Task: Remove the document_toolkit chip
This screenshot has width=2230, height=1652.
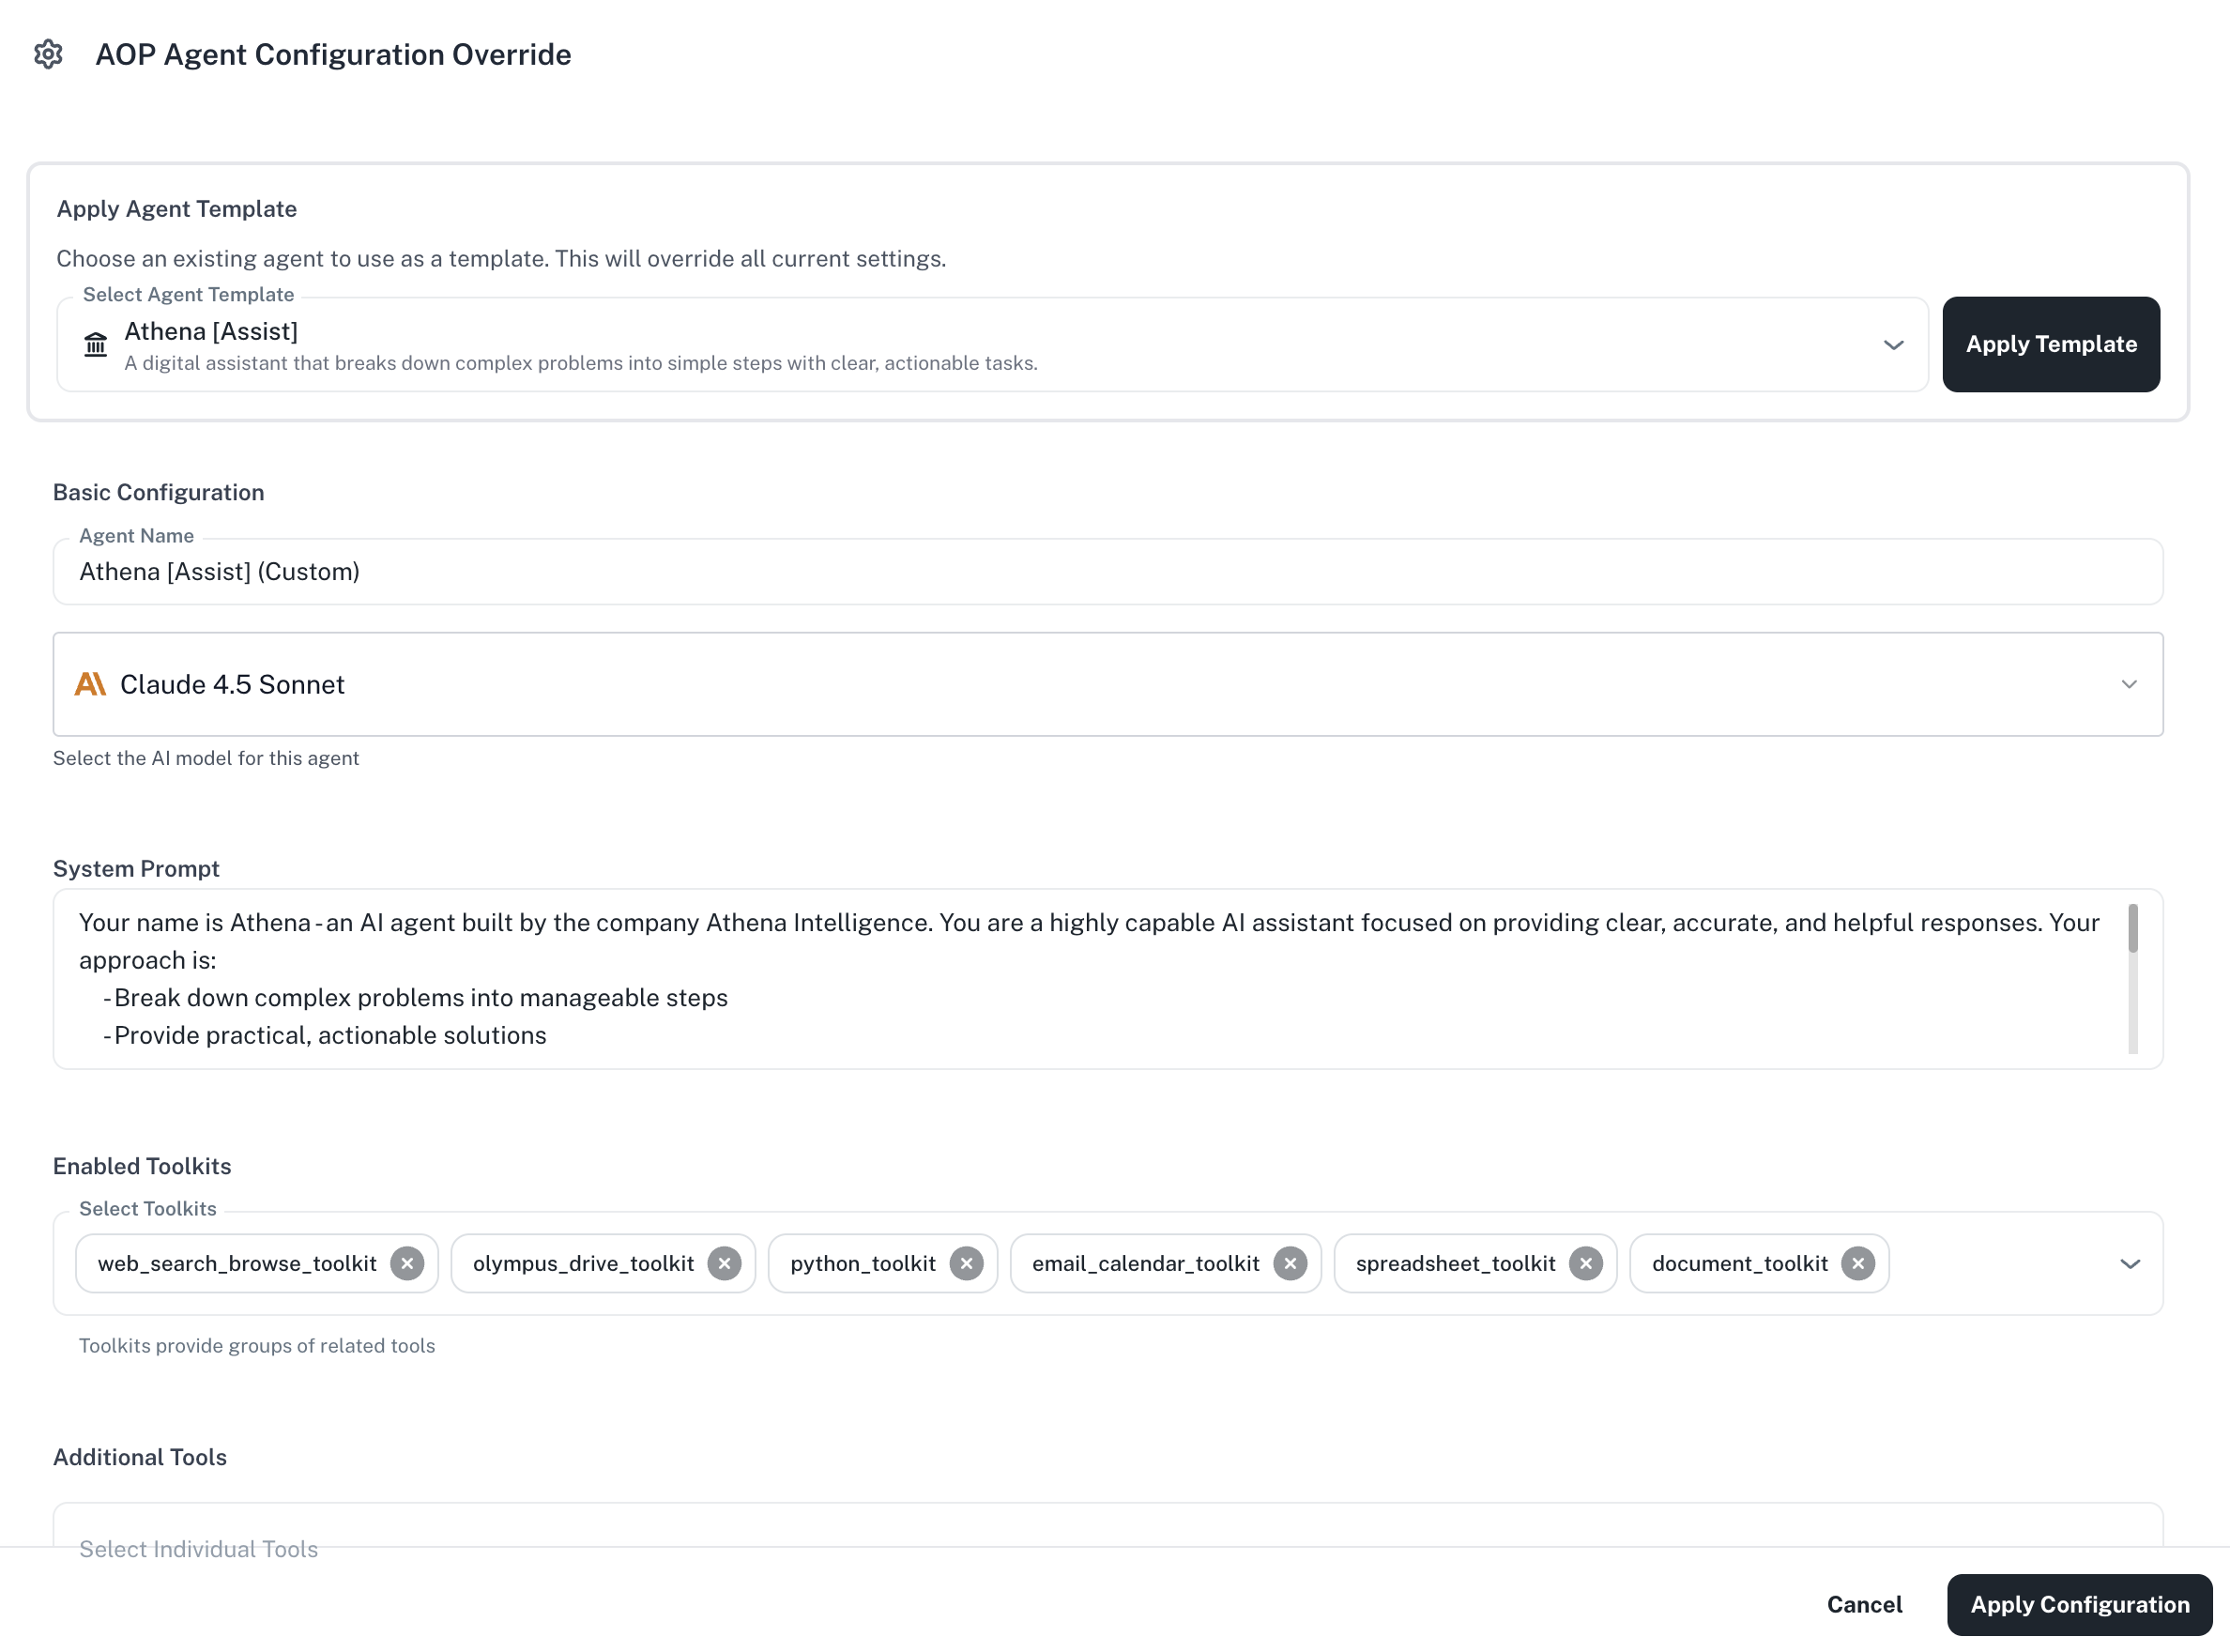Action: [1858, 1262]
